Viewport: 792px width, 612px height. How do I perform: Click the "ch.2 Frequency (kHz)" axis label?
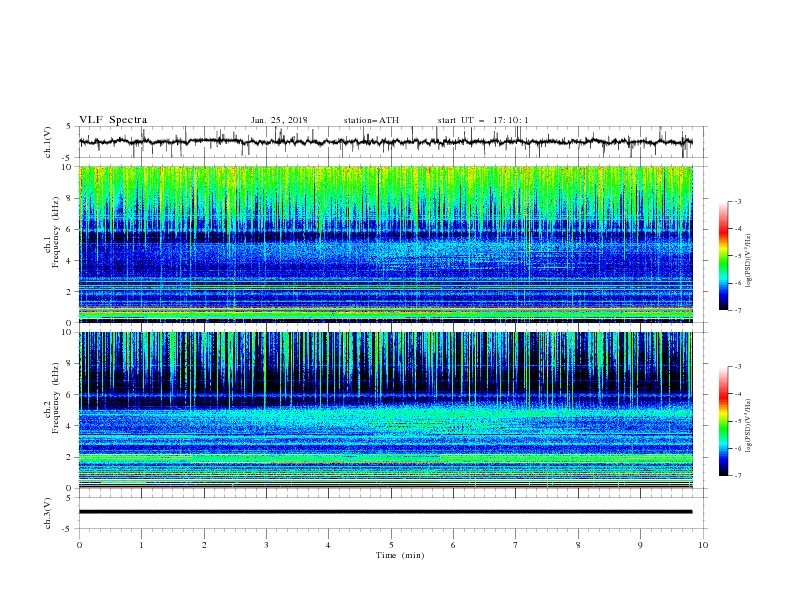(x=52, y=398)
